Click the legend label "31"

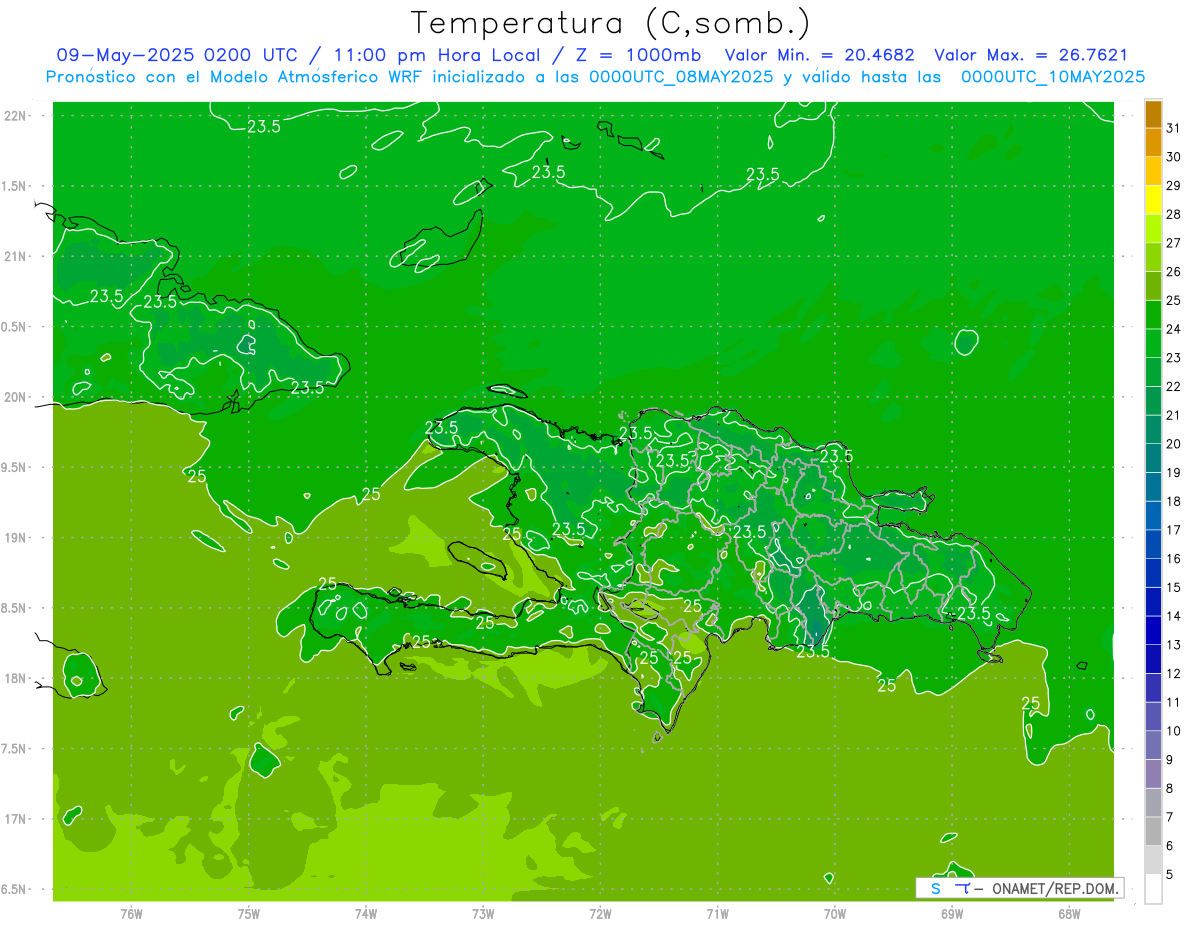point(1174,129)
